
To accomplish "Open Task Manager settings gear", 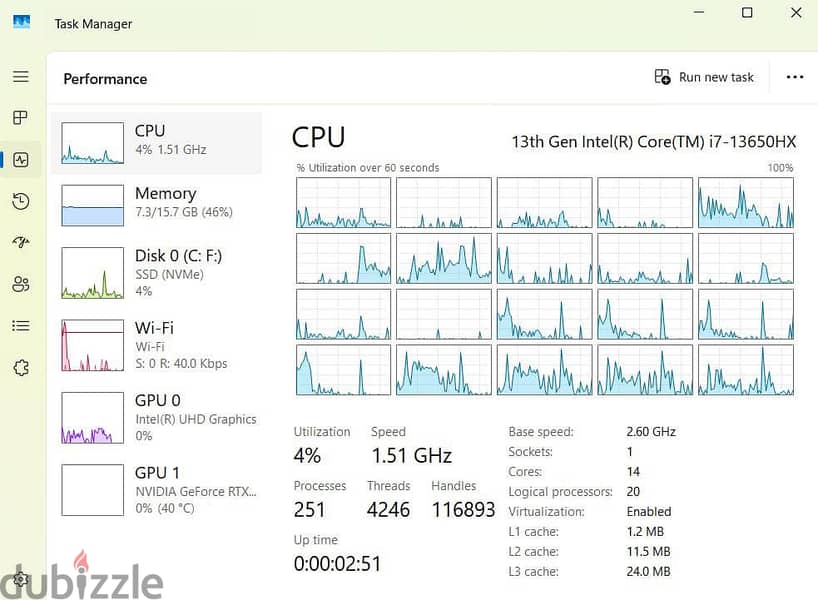I will coord(21,579).
